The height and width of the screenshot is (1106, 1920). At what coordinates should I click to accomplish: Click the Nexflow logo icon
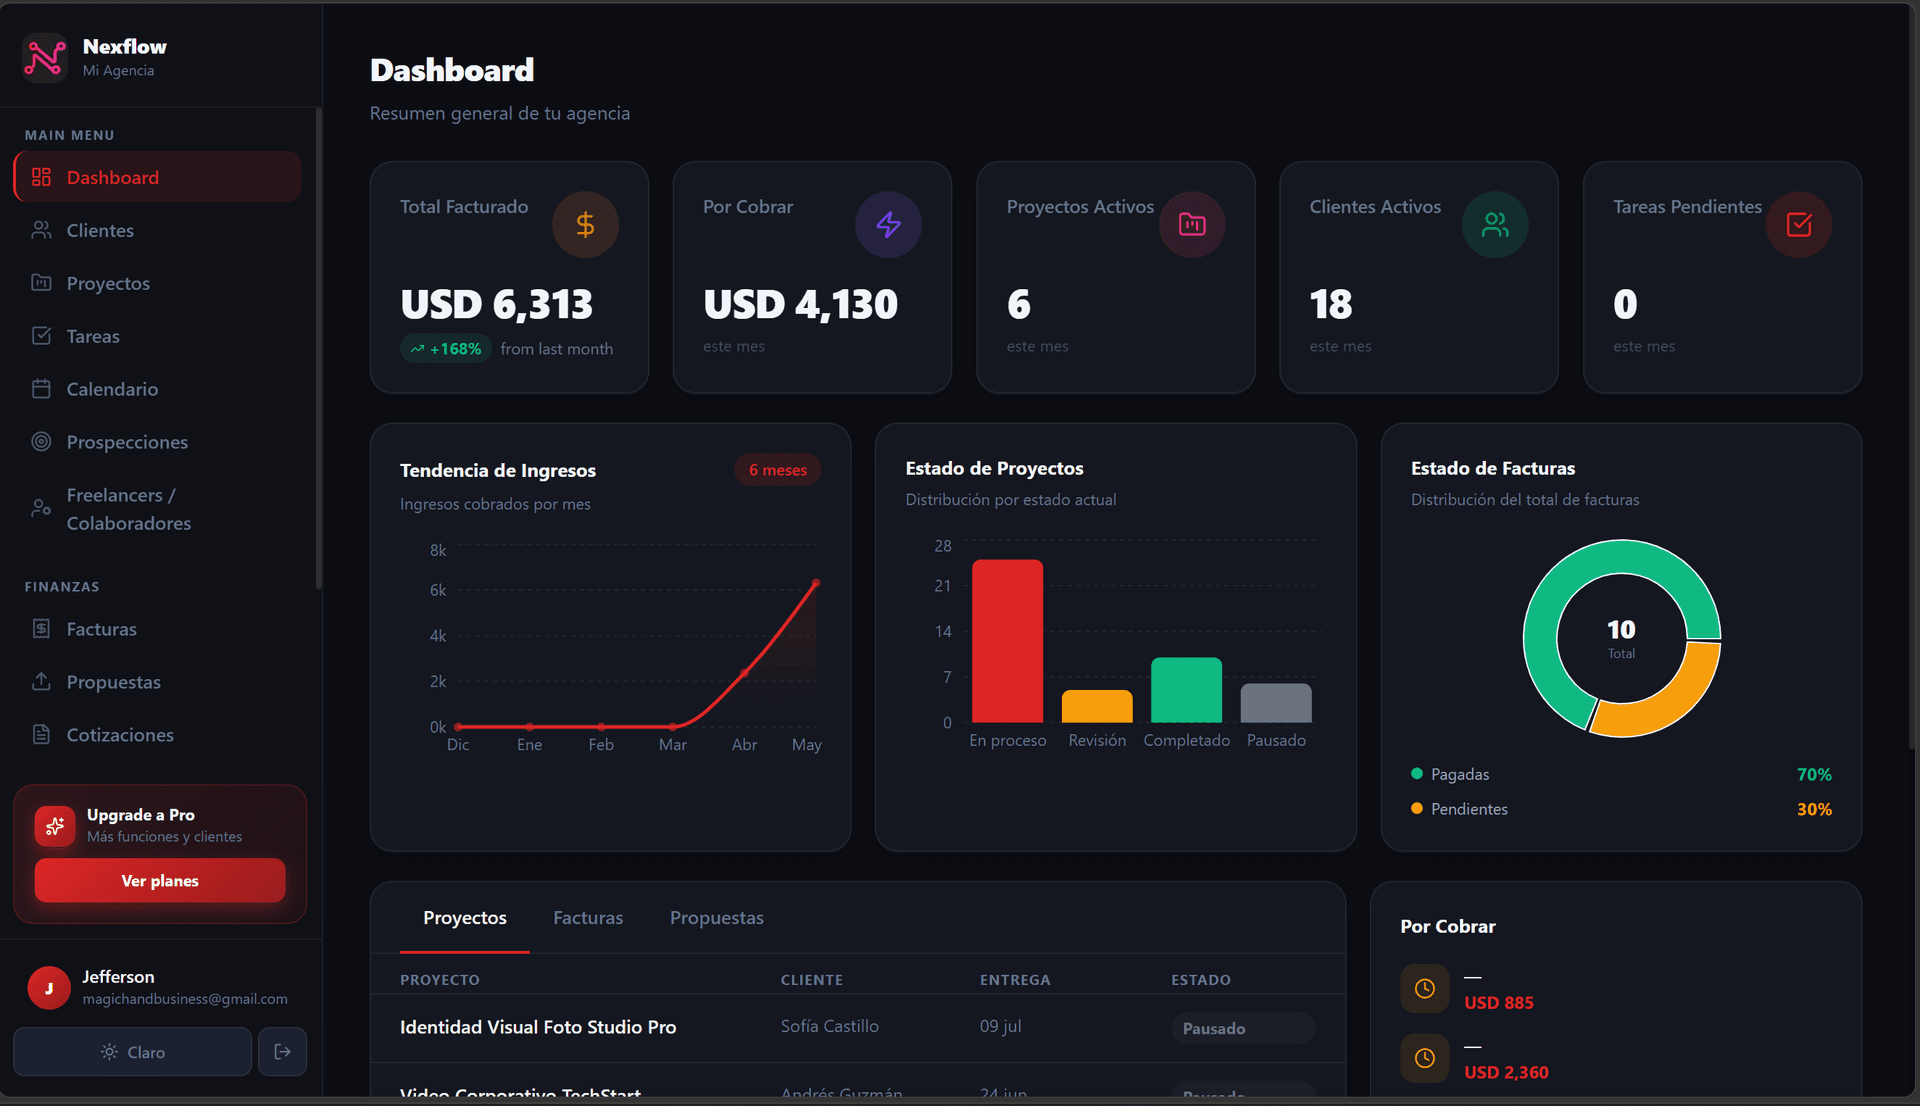coord(45,57)
